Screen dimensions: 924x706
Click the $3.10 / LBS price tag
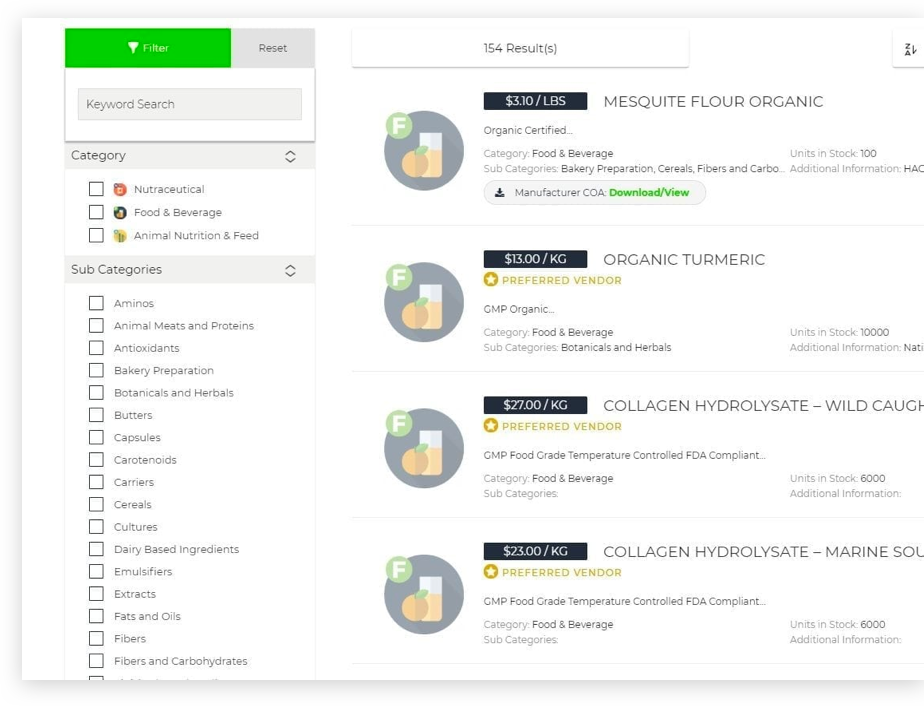[535, 101]
